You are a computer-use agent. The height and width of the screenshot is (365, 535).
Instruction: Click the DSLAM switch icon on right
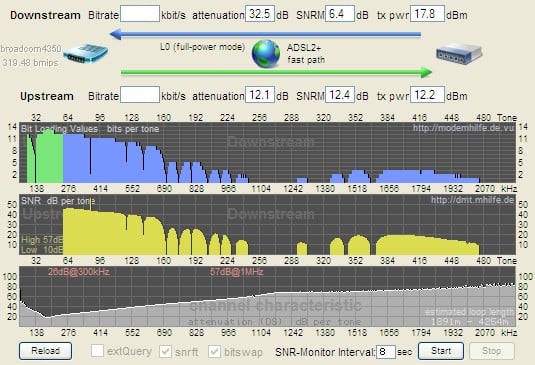click(x=459, y=54)
